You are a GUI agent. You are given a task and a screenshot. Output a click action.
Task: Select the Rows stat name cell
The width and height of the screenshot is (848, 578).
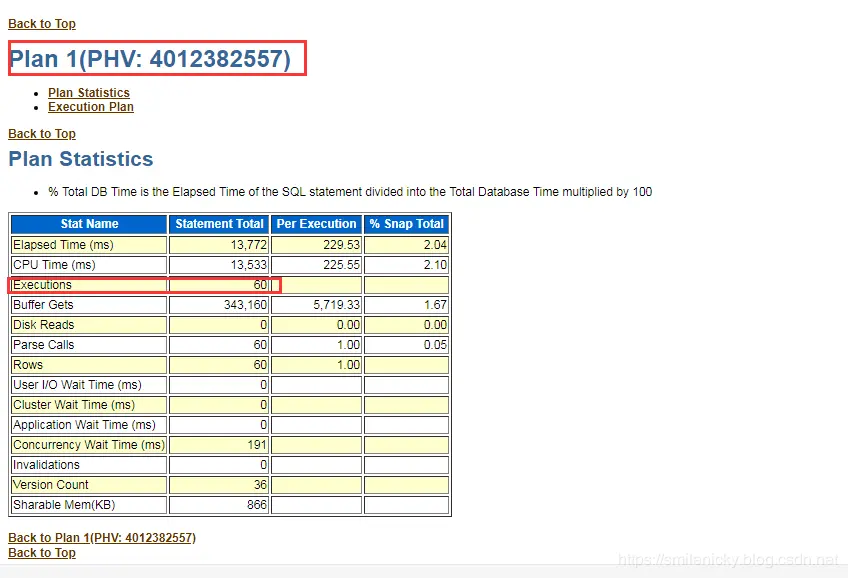pyautogui.click(x=89, y=365)
